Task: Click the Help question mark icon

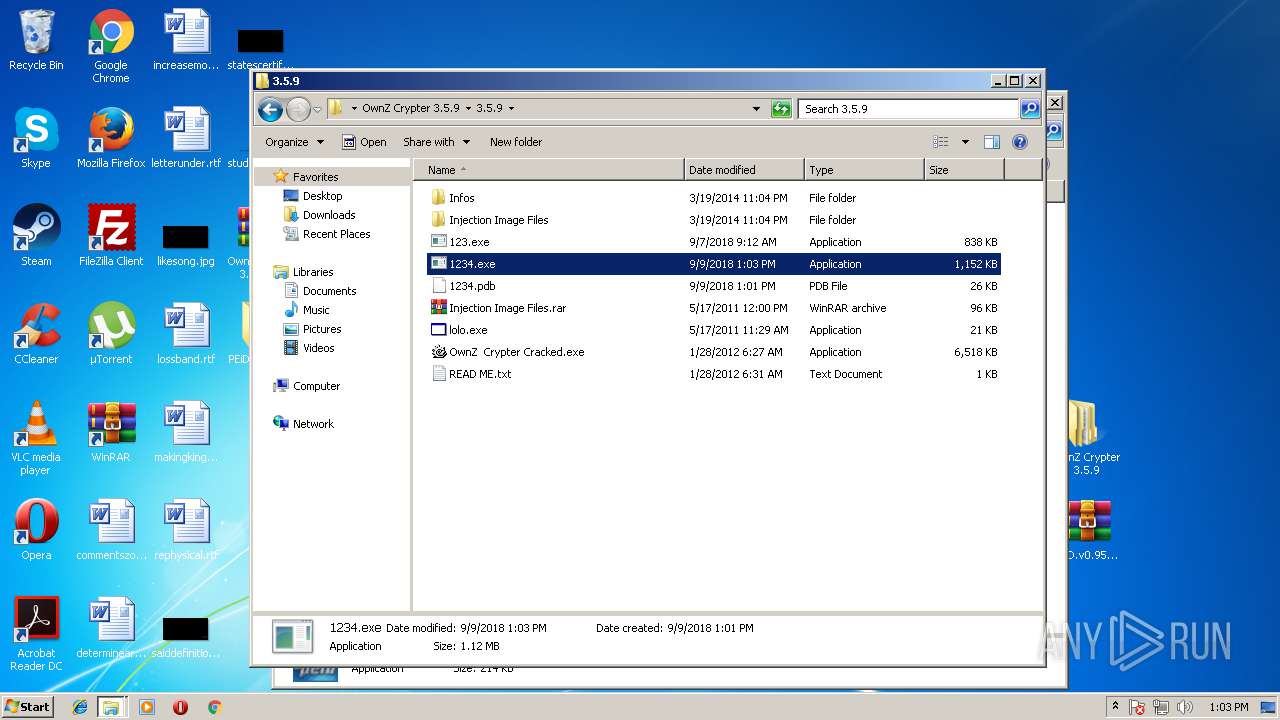Action: tap(1020, 142)
